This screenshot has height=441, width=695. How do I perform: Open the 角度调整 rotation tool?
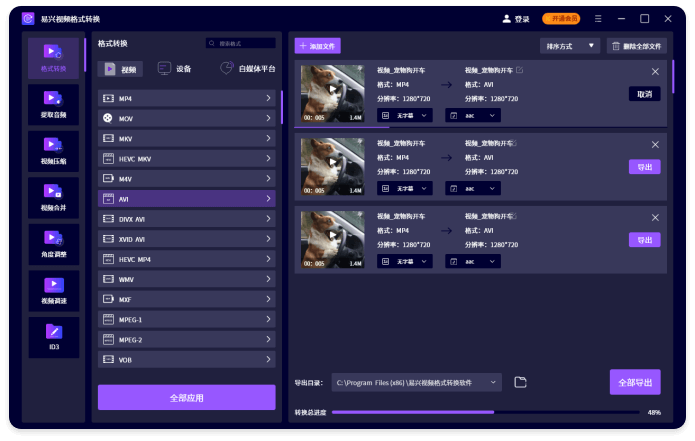(x=54, y=244)
